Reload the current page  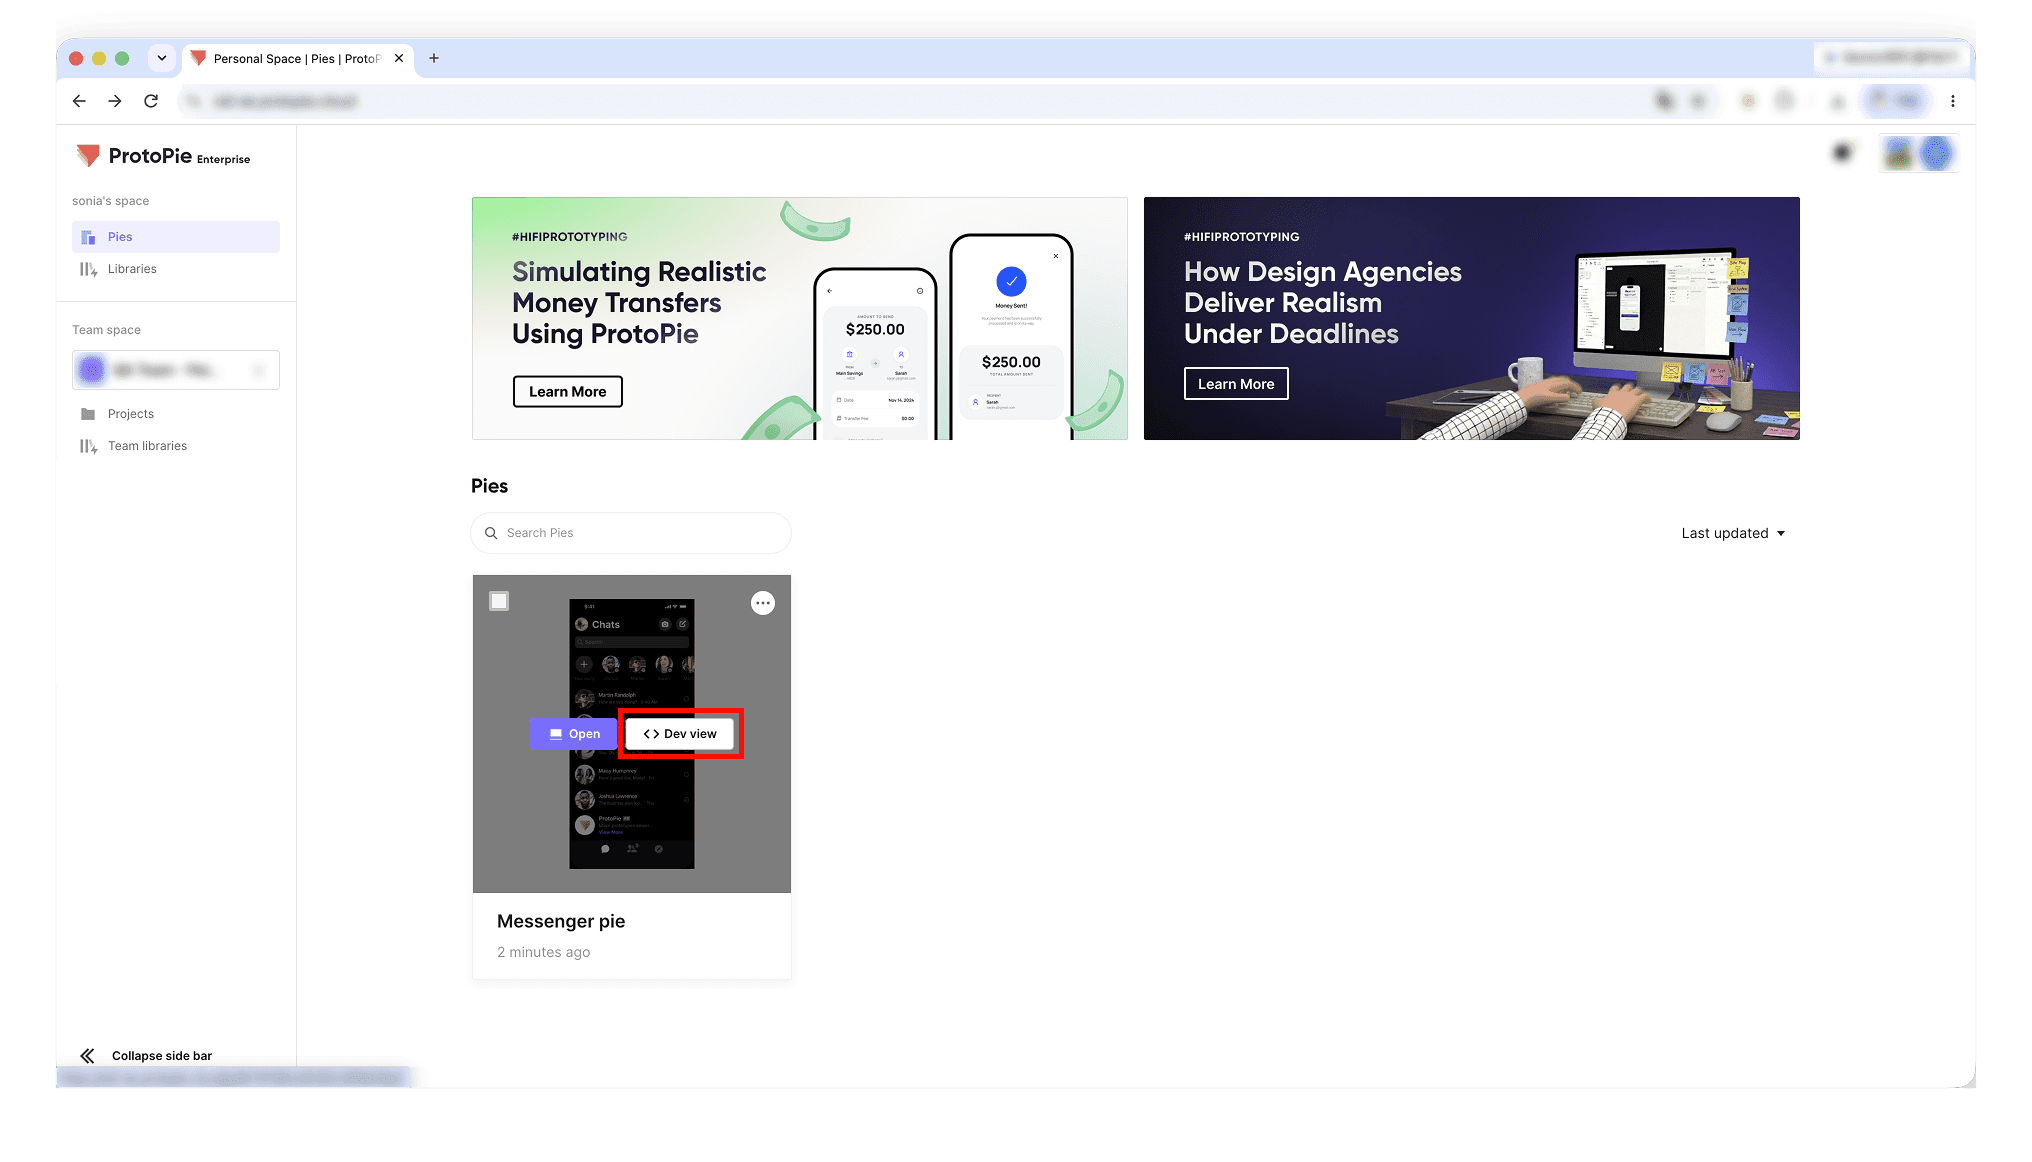coord(151,101)
